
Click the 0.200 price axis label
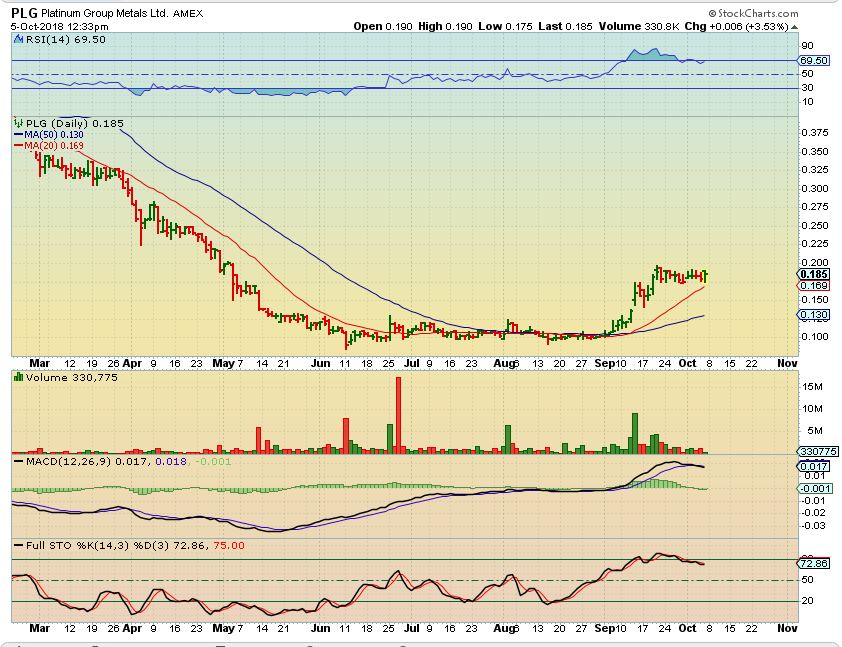(x=815, y=263)
